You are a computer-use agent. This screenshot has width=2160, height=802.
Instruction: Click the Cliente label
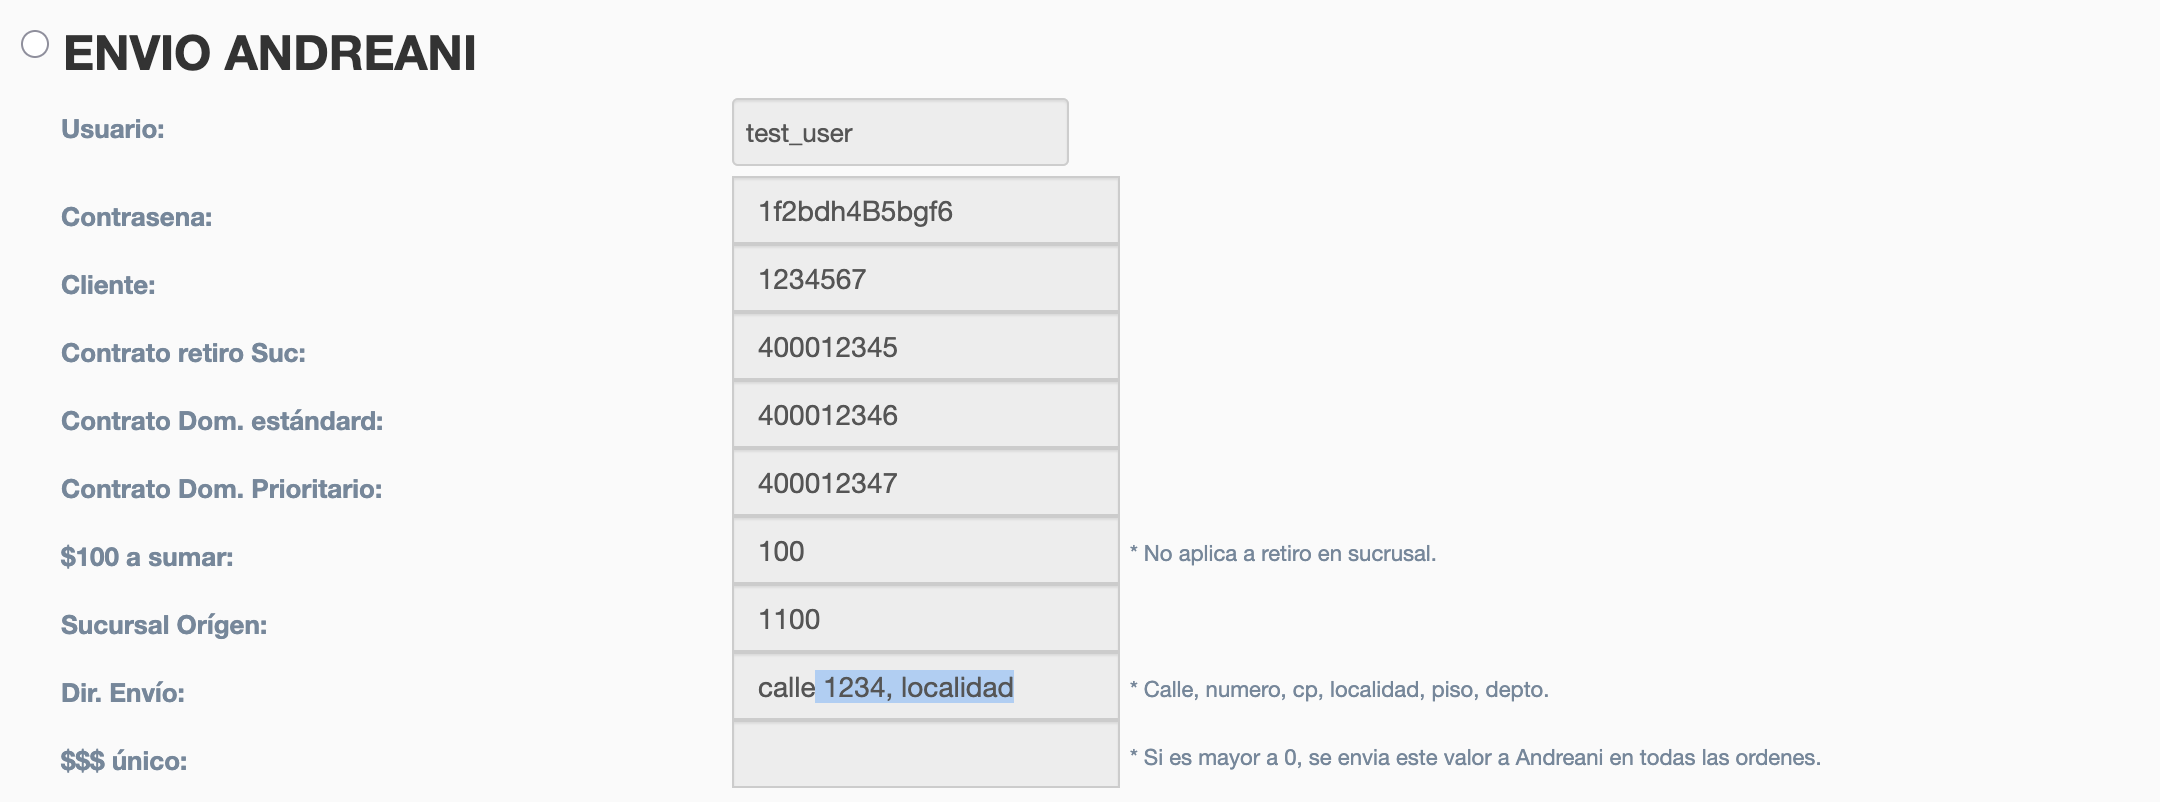pyautogui.click(x=108, y=285)
